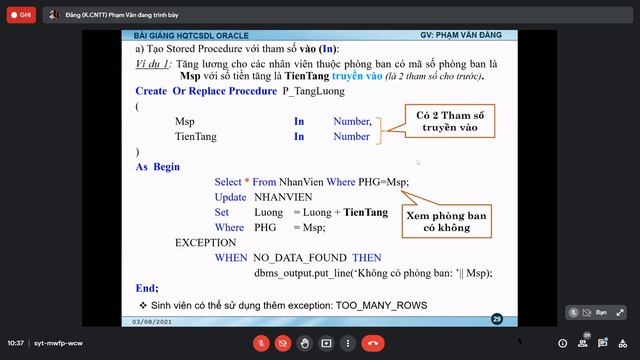Show the participants list with 39 badge

(583, 343)
